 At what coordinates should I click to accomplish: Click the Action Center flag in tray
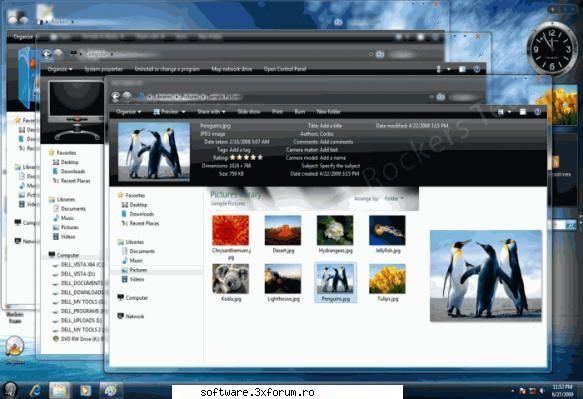point(522,391)
